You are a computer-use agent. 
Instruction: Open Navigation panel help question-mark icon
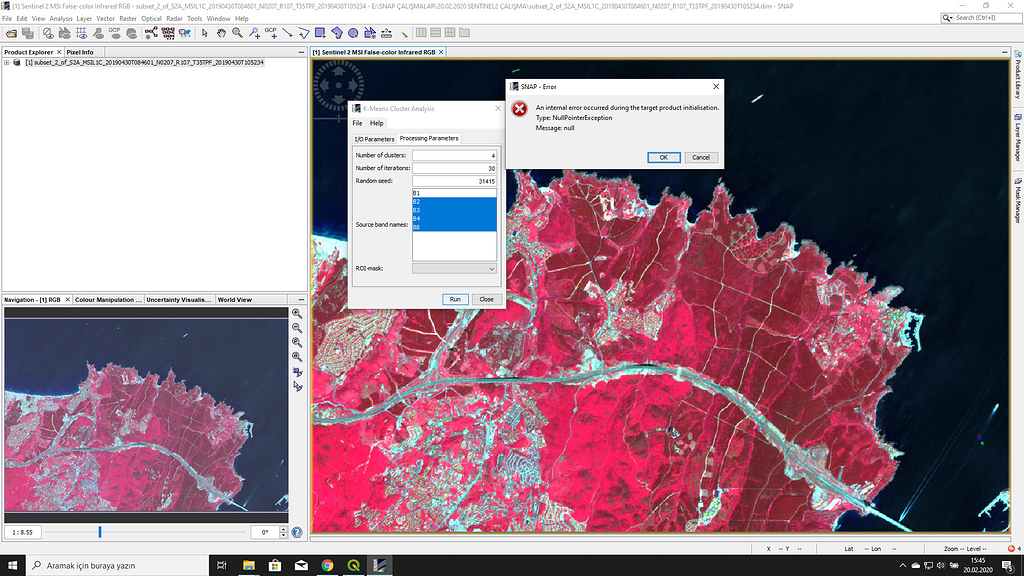(x=297, y=532)
